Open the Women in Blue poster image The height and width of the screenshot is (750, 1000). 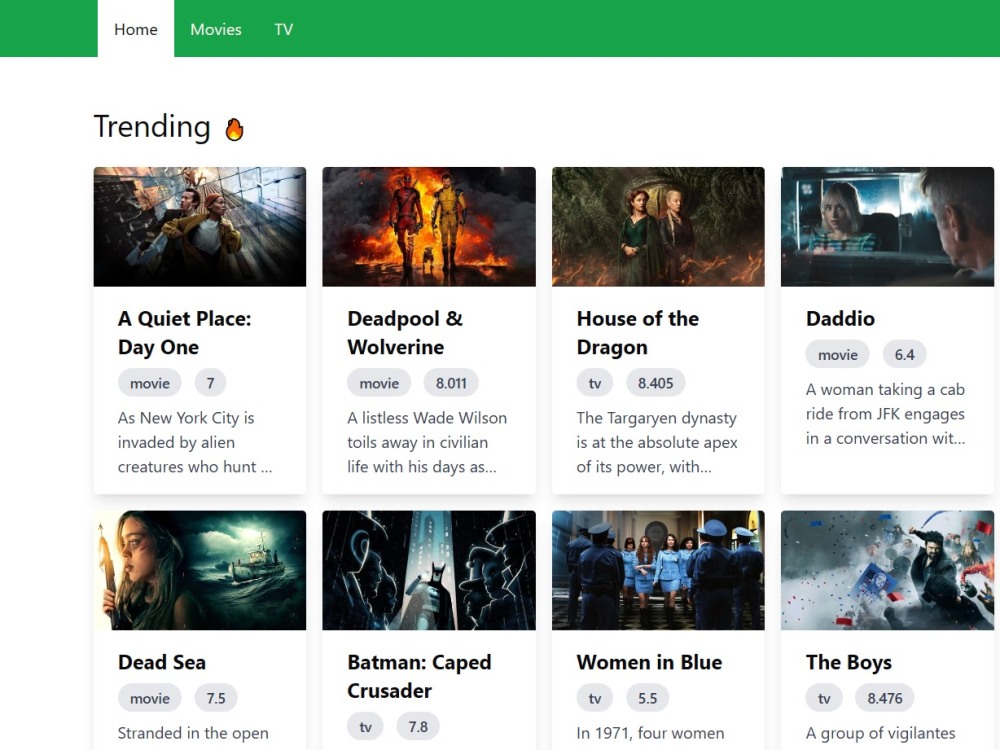[x=658, y=570]
